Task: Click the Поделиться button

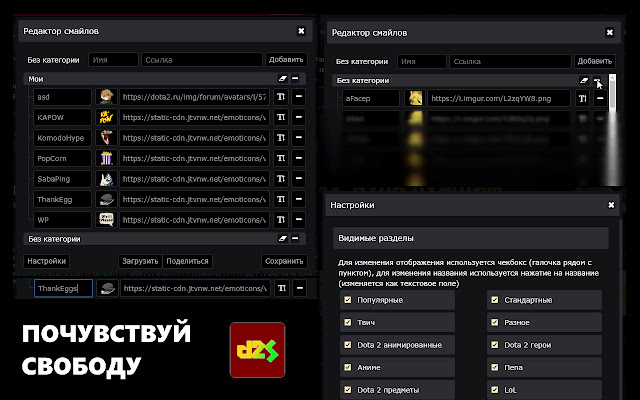Action: pos(187,261)
